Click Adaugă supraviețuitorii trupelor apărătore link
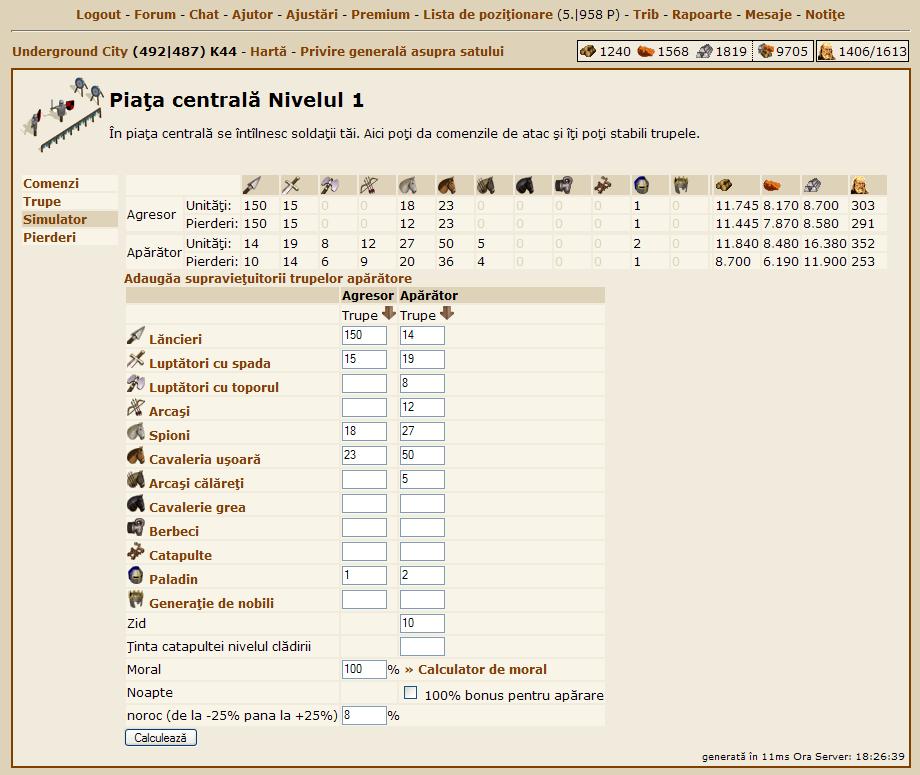This screenshot has height=775, width=920. tap(268, 279)
